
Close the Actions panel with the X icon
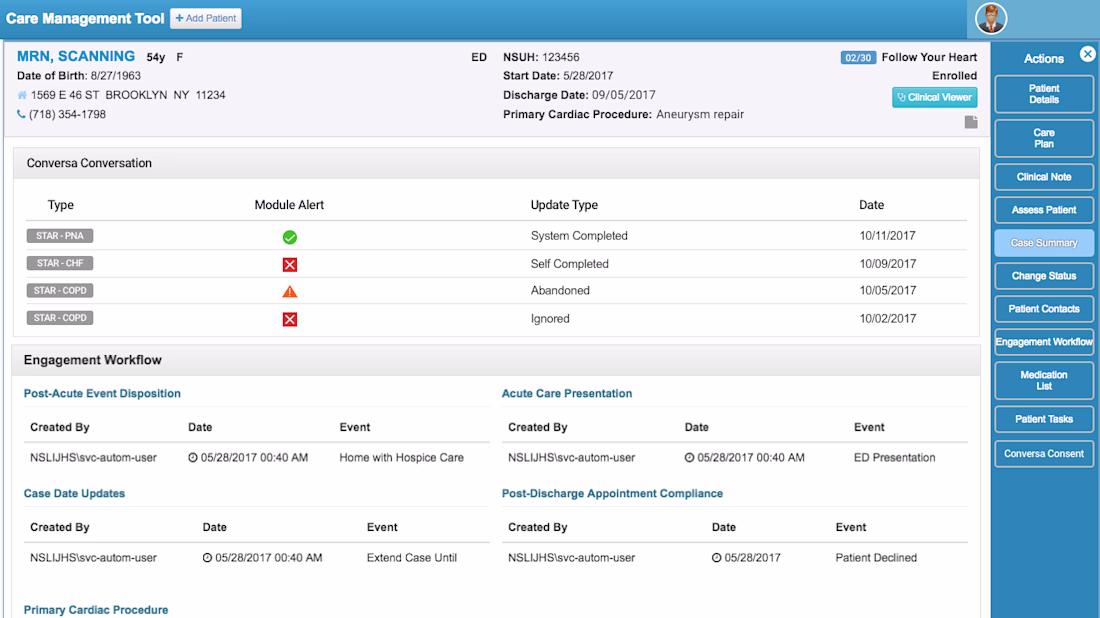coord(1087,54)
